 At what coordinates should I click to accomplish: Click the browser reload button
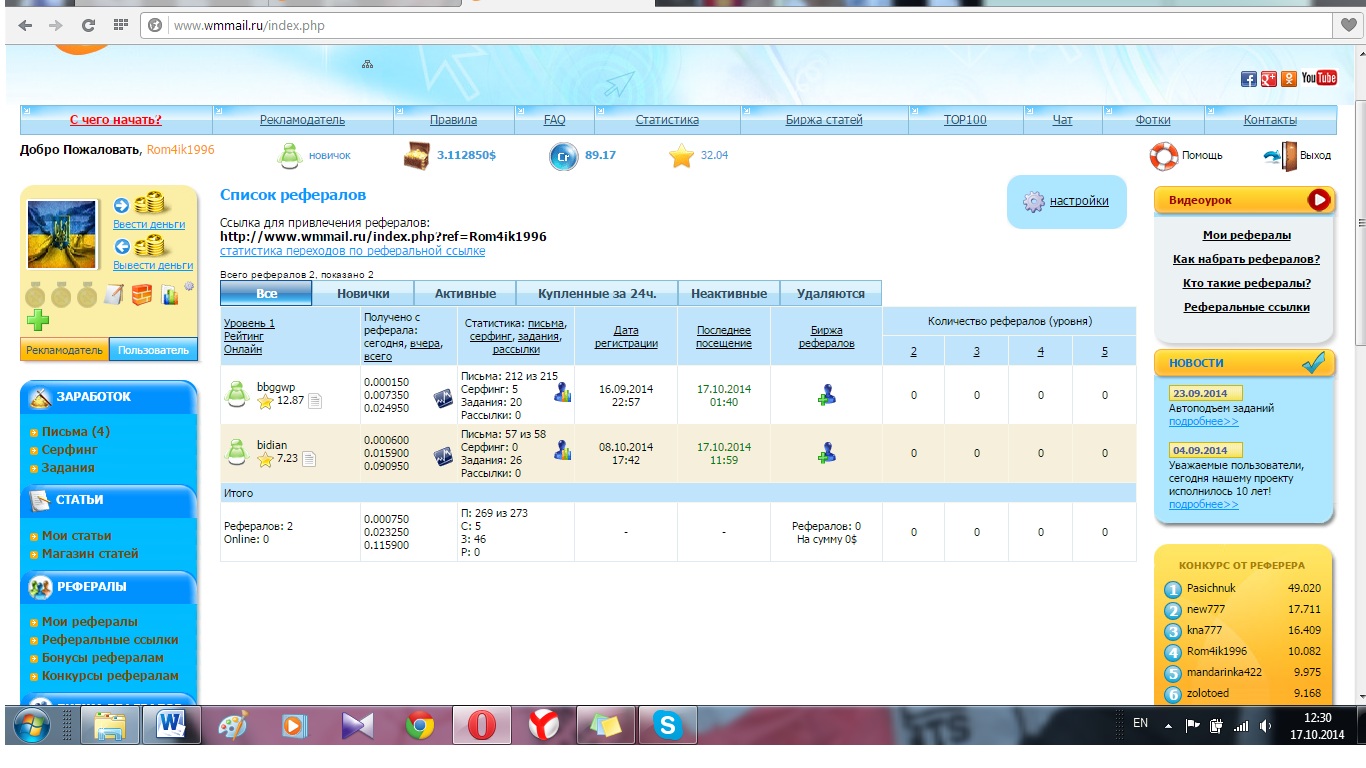tap(89, 25)
